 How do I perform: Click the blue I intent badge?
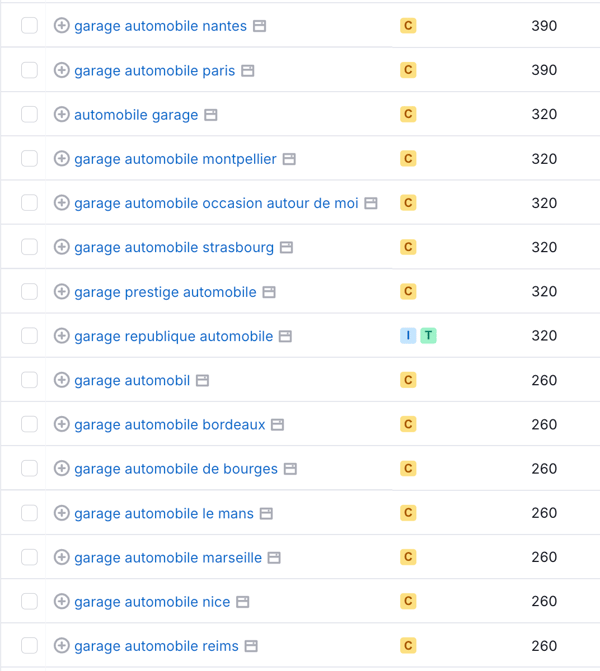pyautogui.click(x=408, y=336)
